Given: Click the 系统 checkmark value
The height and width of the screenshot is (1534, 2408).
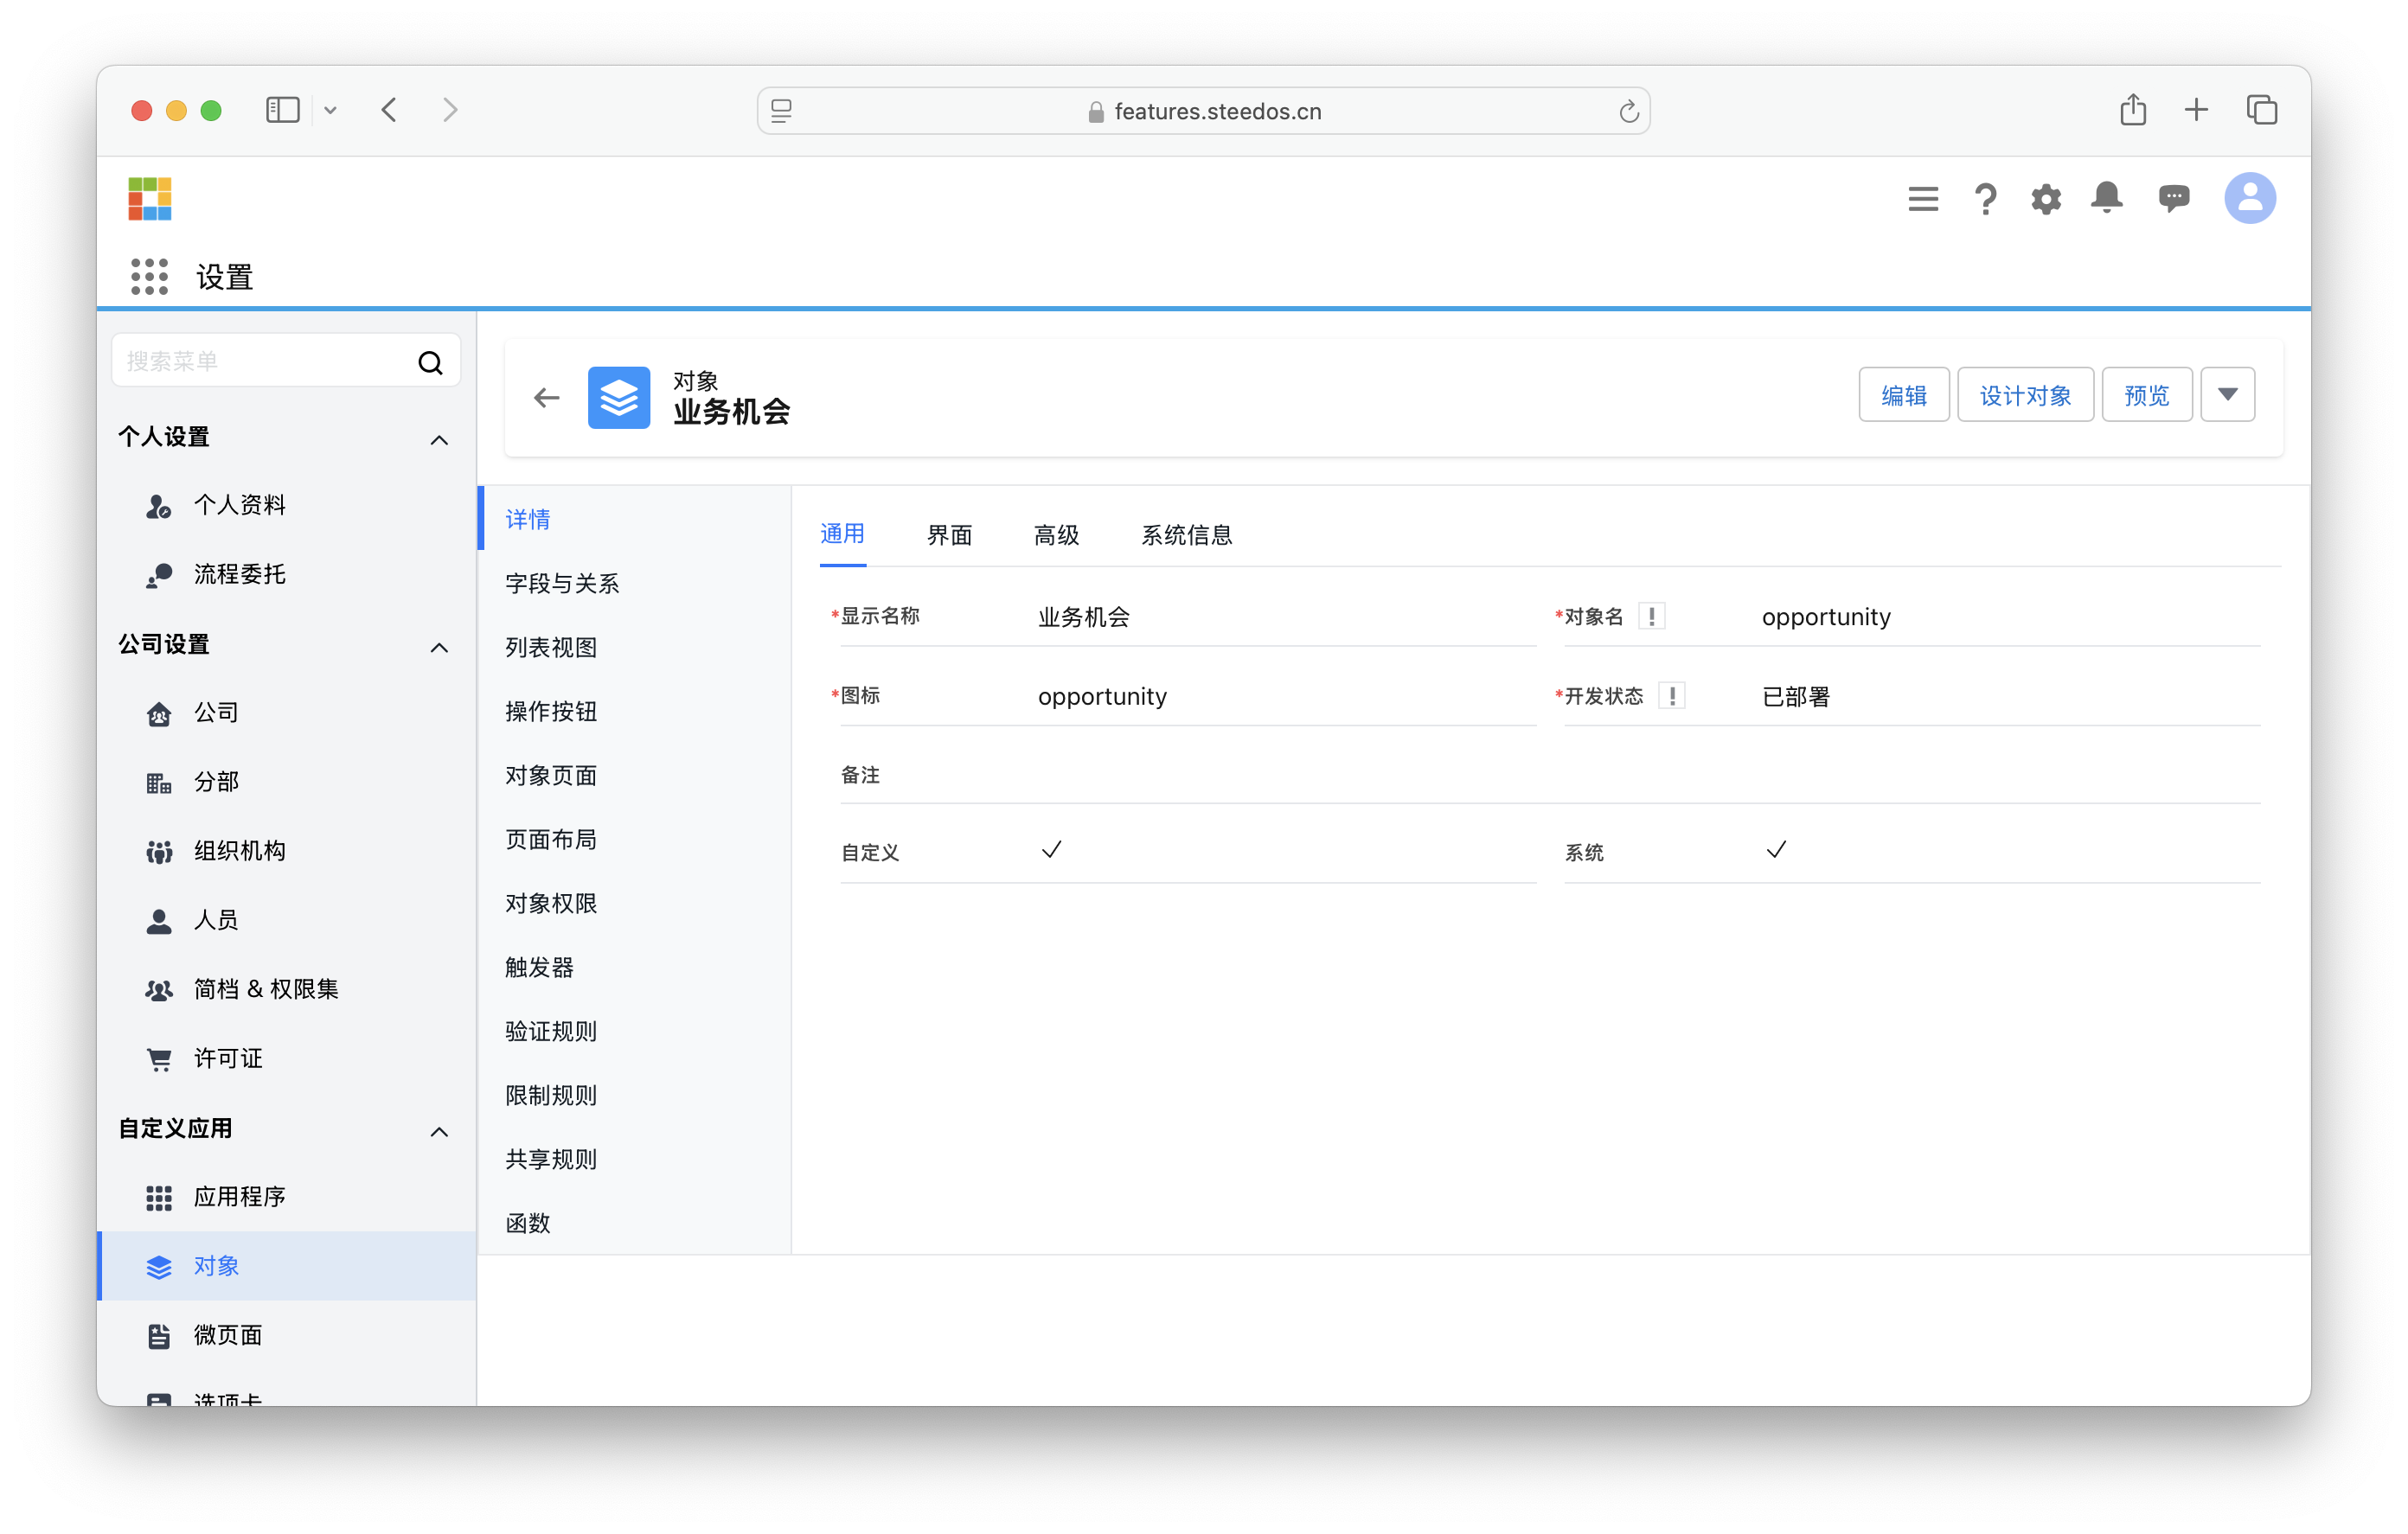Looking at the screenshot, I should pyautogui.click(x=1775, y=850).
